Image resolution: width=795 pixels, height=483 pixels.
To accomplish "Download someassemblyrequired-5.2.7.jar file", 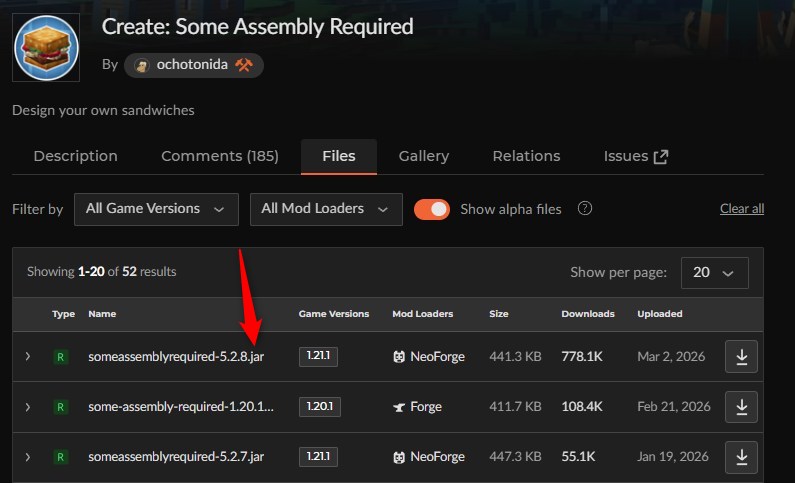I will [x=741, y=457].
